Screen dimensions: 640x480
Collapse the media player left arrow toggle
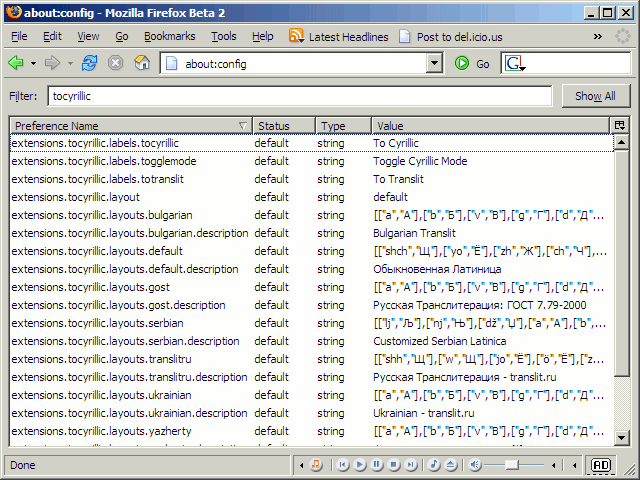pyautogui.click(x=302, y=465)
